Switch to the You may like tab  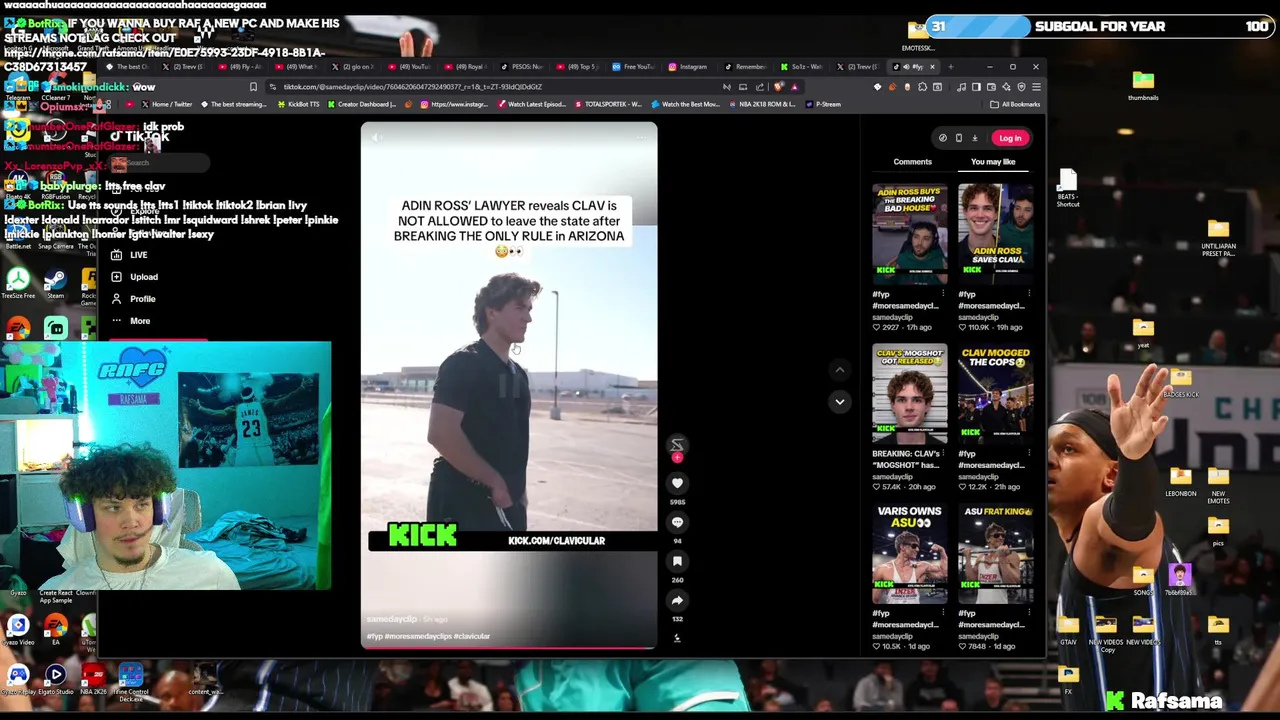(x=993, y=161)
